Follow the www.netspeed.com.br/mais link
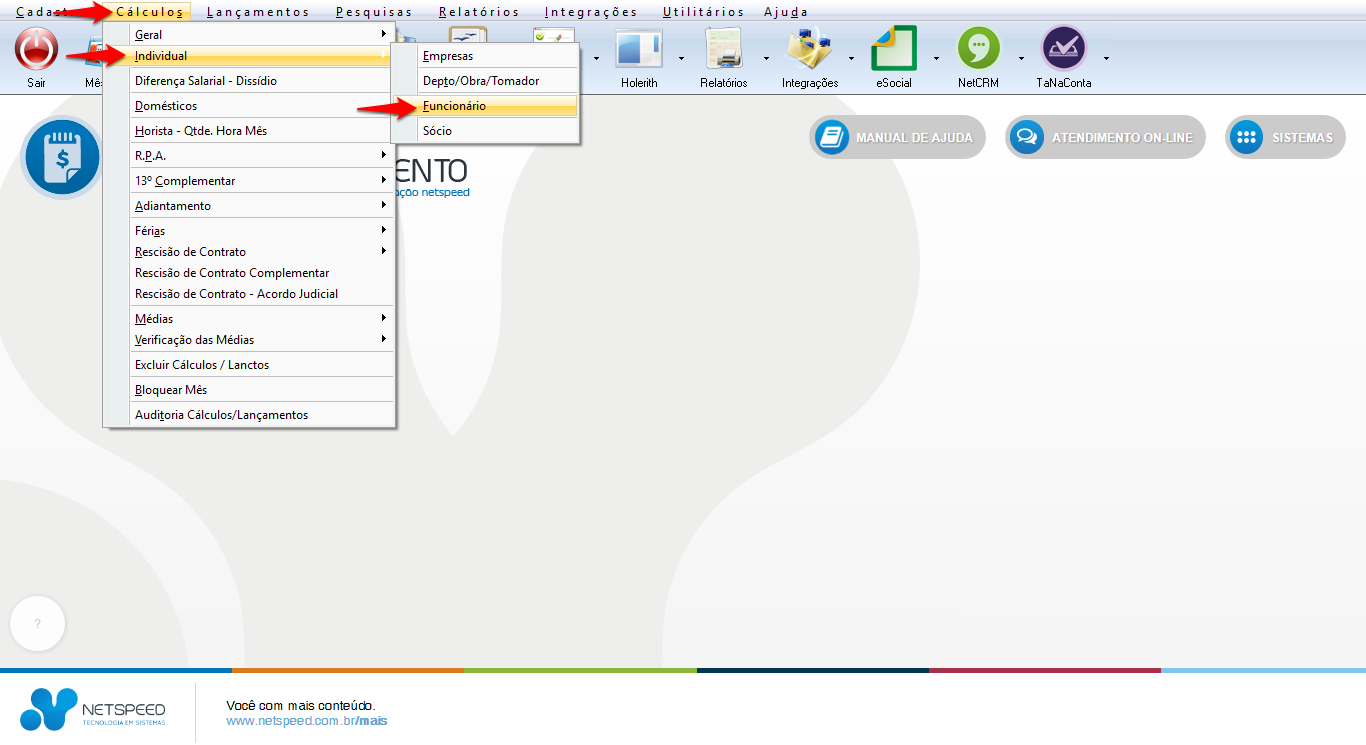The width and height of the screenshot is (1366, 745). click(x=306, y=721)
